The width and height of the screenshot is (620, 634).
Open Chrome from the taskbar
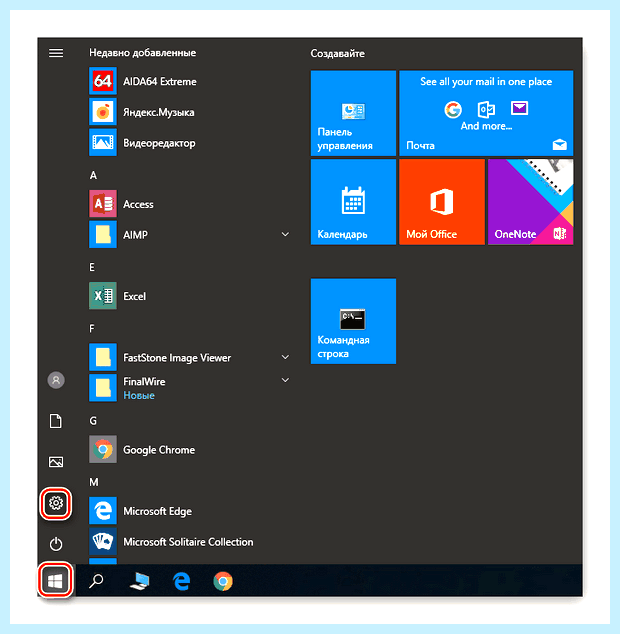pos(223,581)
